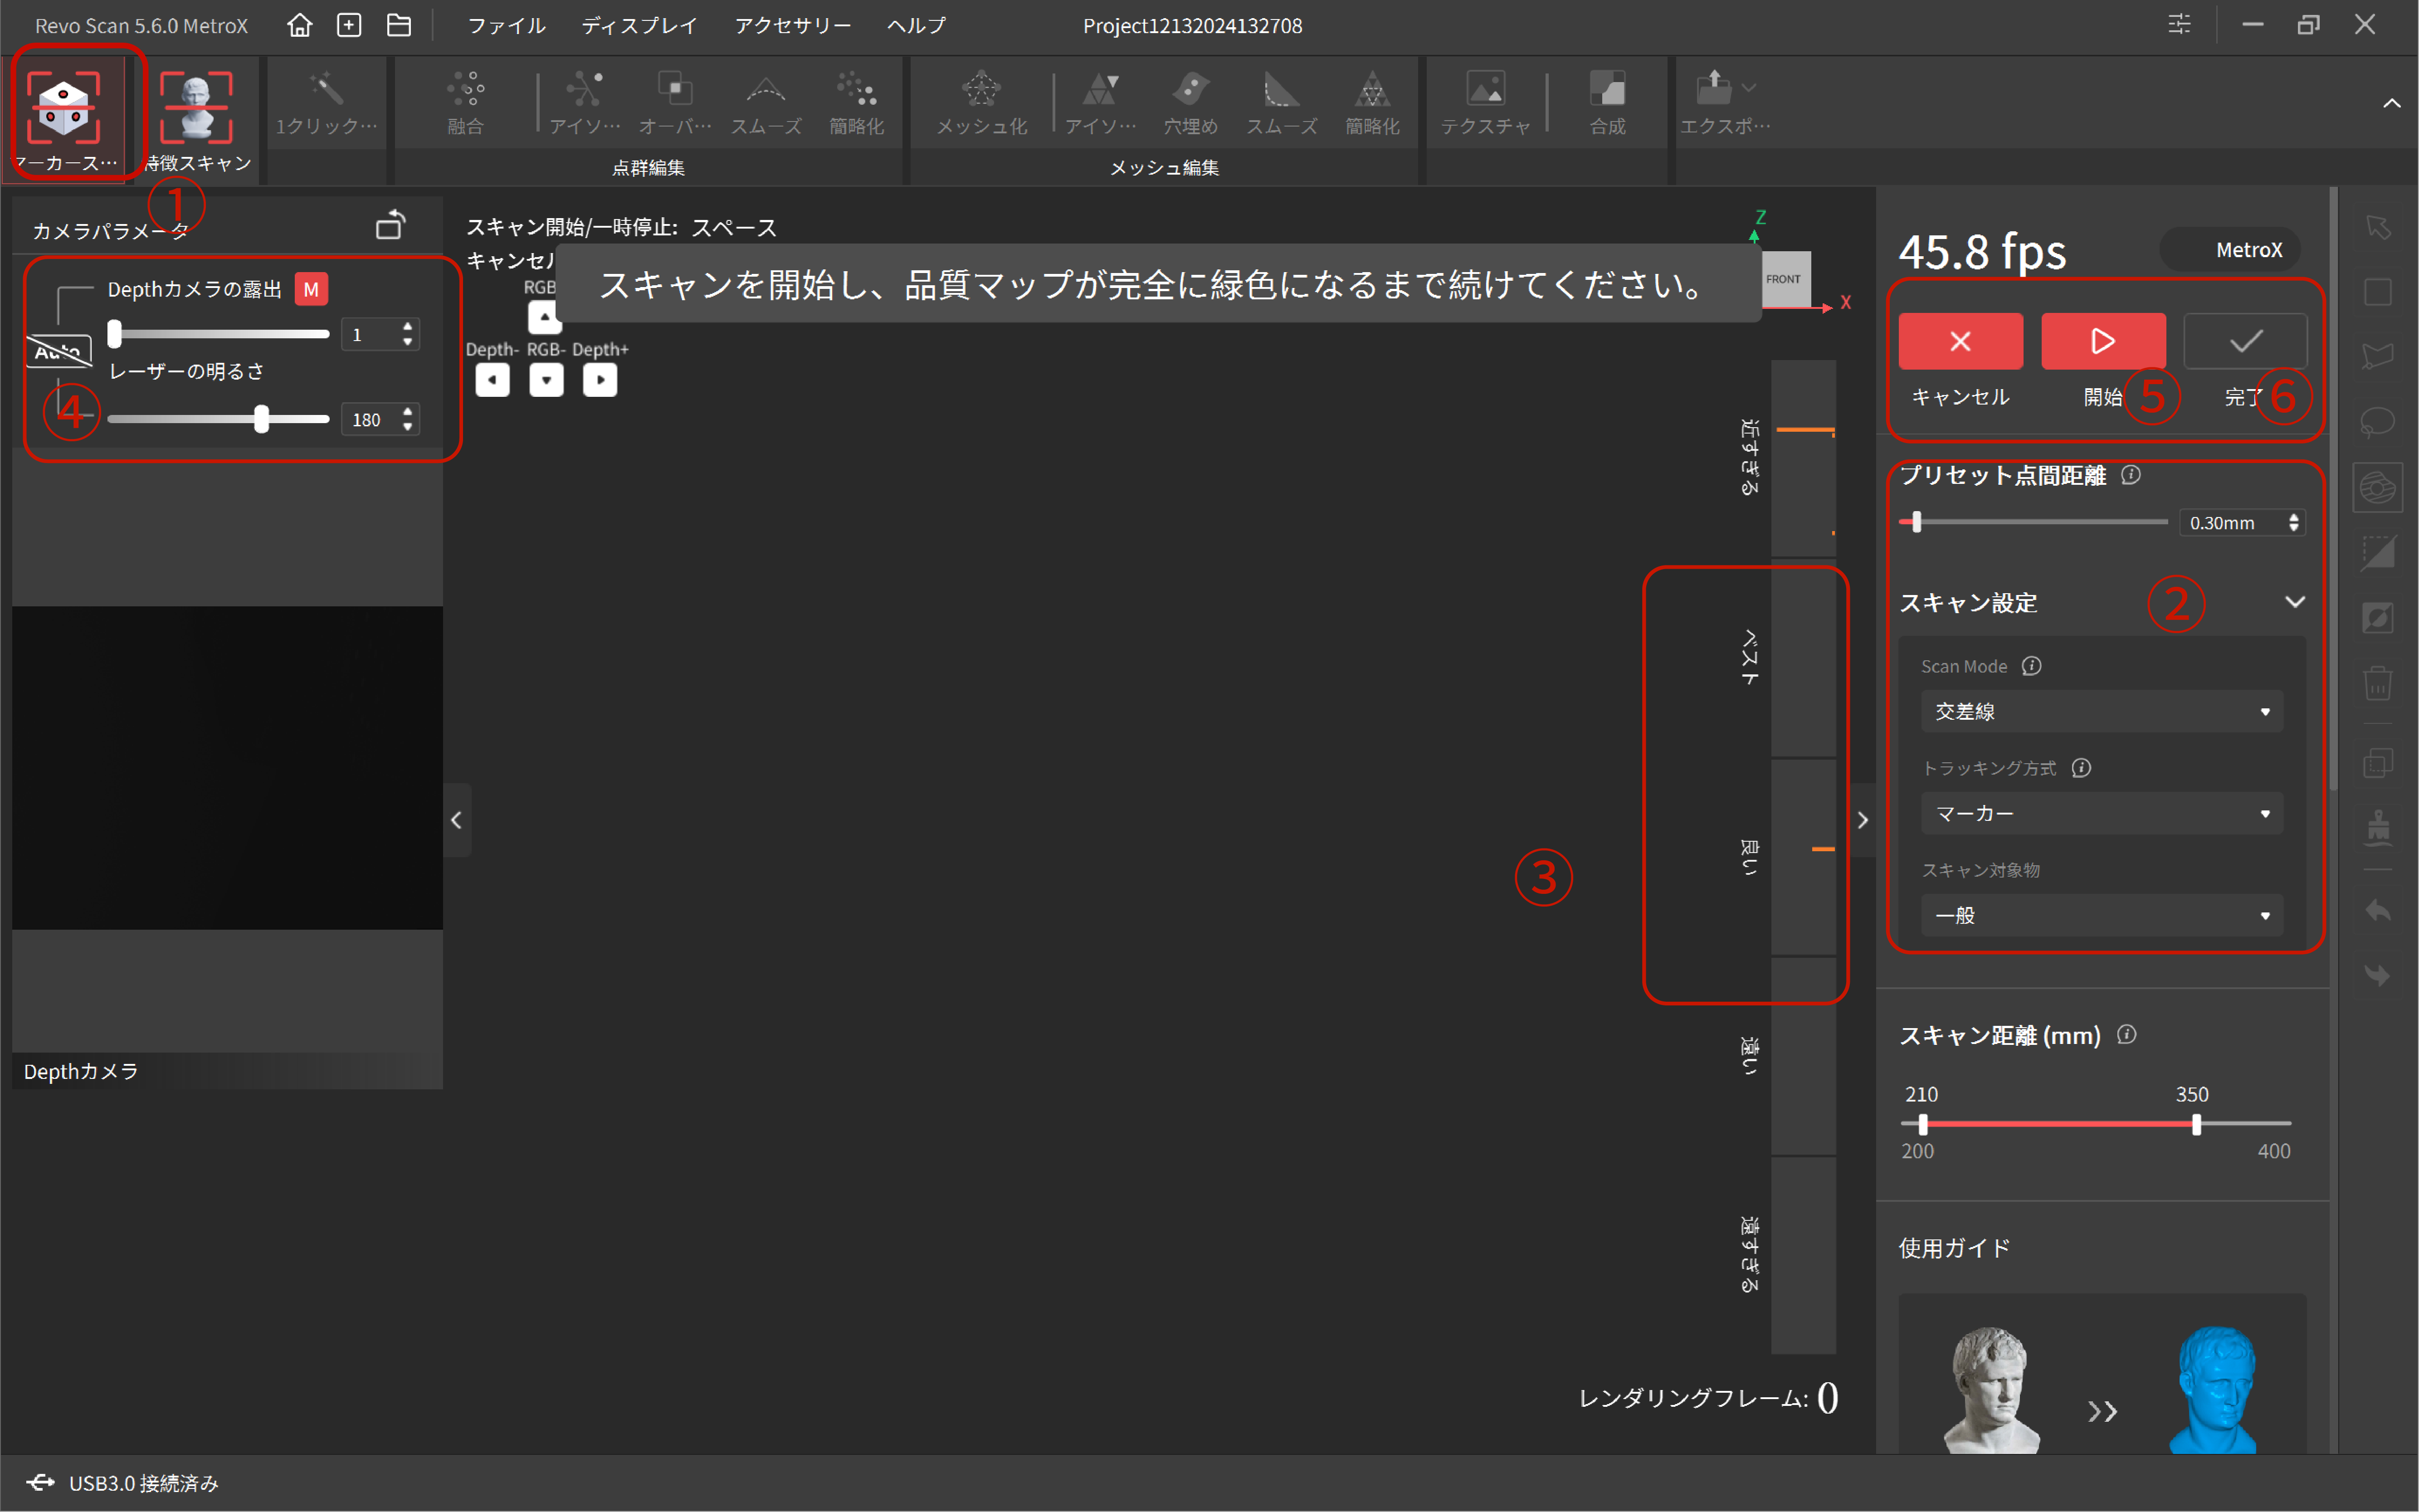
Task: Pop out the camera parameters panel
Action: [x=390, y=225]
